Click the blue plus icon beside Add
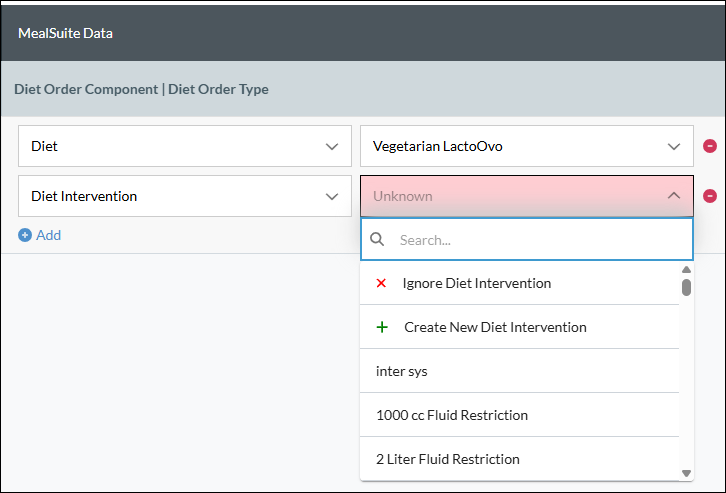This screenshot has height=493, width=726. [x=25, y=235]
